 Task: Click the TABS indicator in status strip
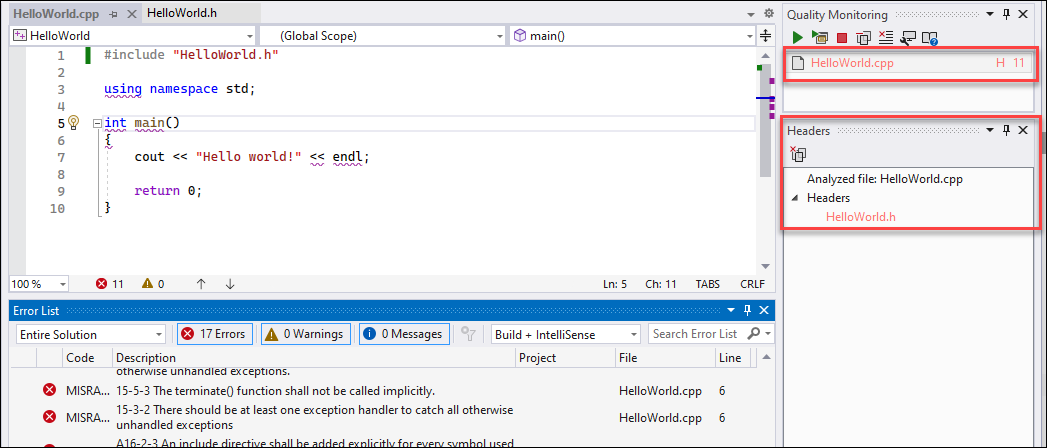coord(708,284)
